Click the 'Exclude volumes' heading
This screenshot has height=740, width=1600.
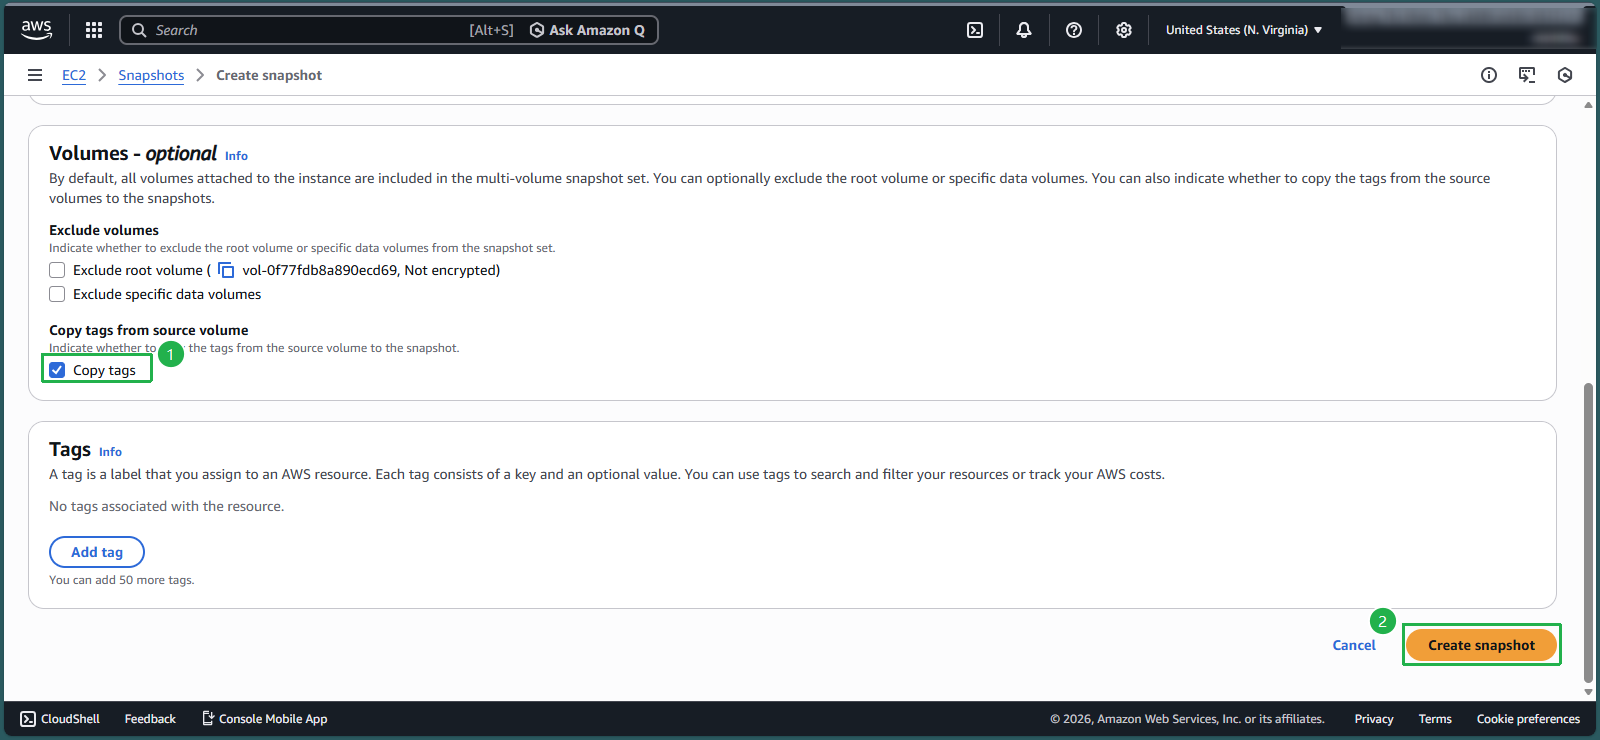pyautogui.click(x=104, y=230)
